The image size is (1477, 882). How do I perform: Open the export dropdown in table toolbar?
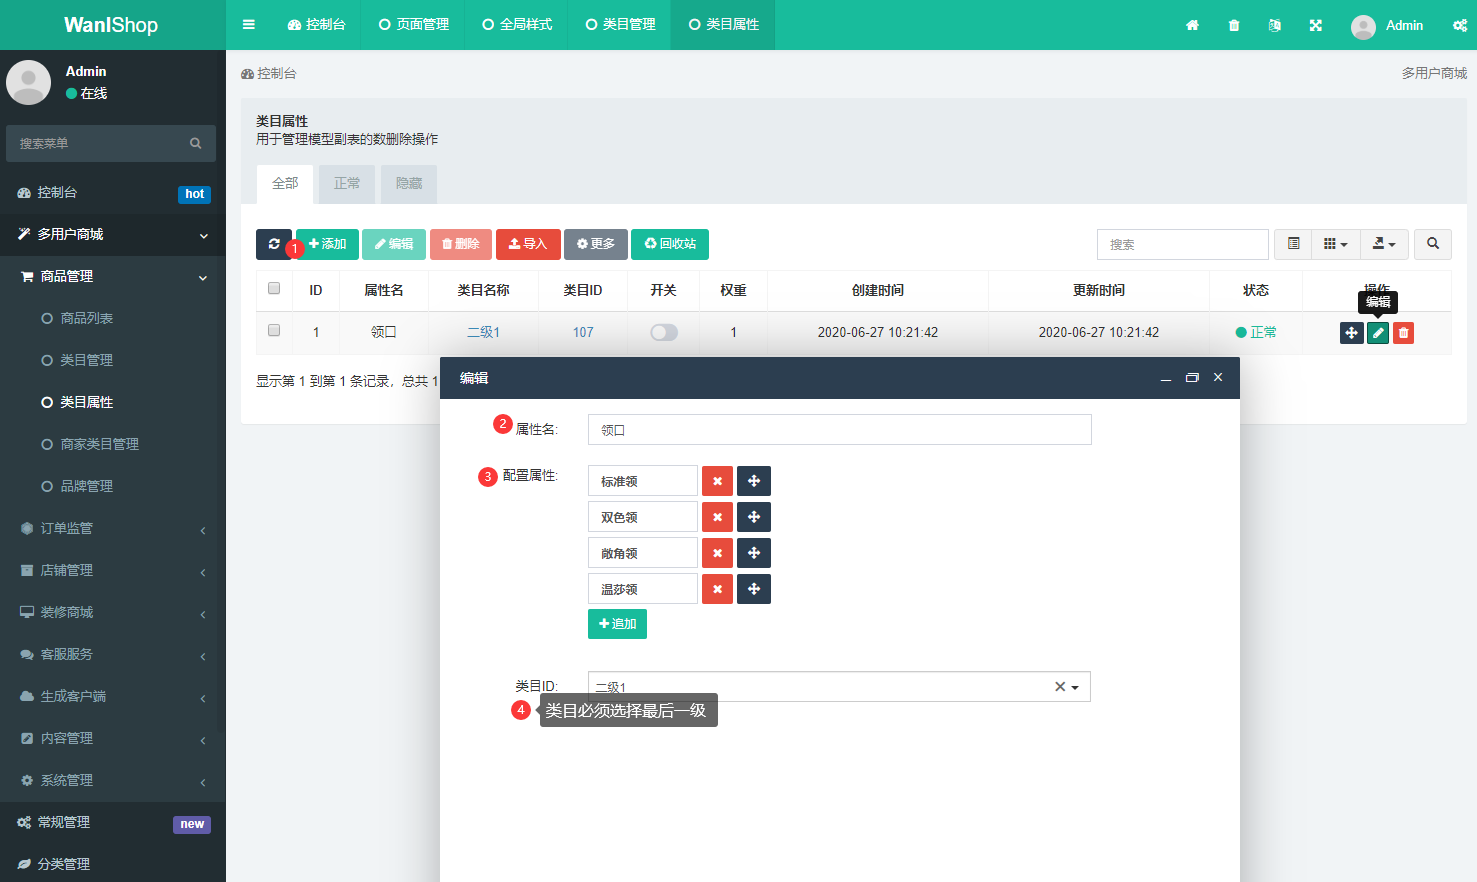pyautogui.click(x=1384, y=244)
